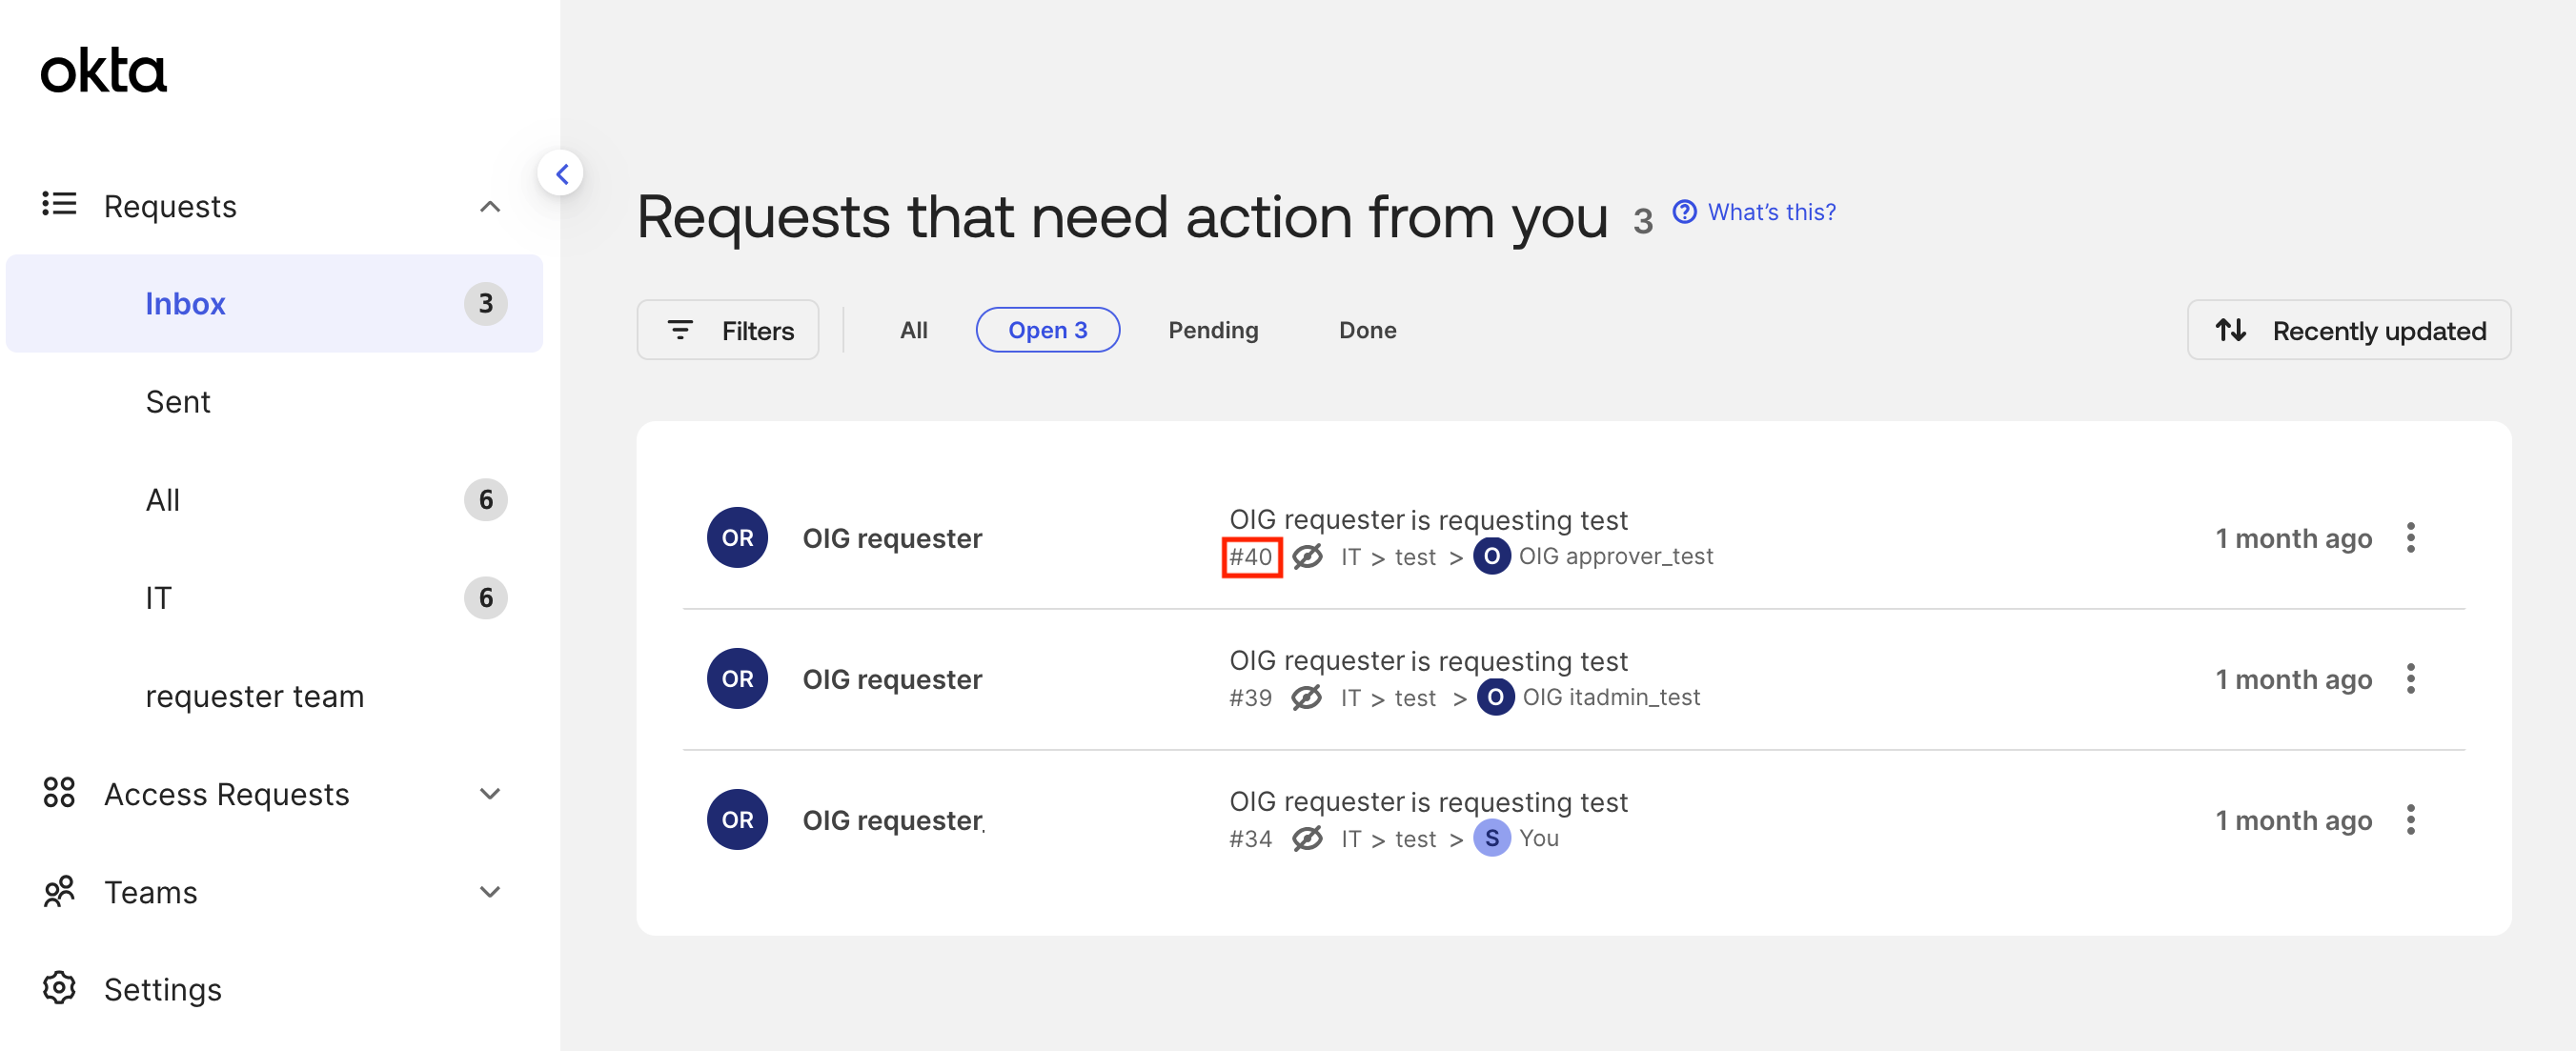Viewport: 2576px width, 1051px height.
Task: Open more options for request #40
Action: (x=2410, y=538)
